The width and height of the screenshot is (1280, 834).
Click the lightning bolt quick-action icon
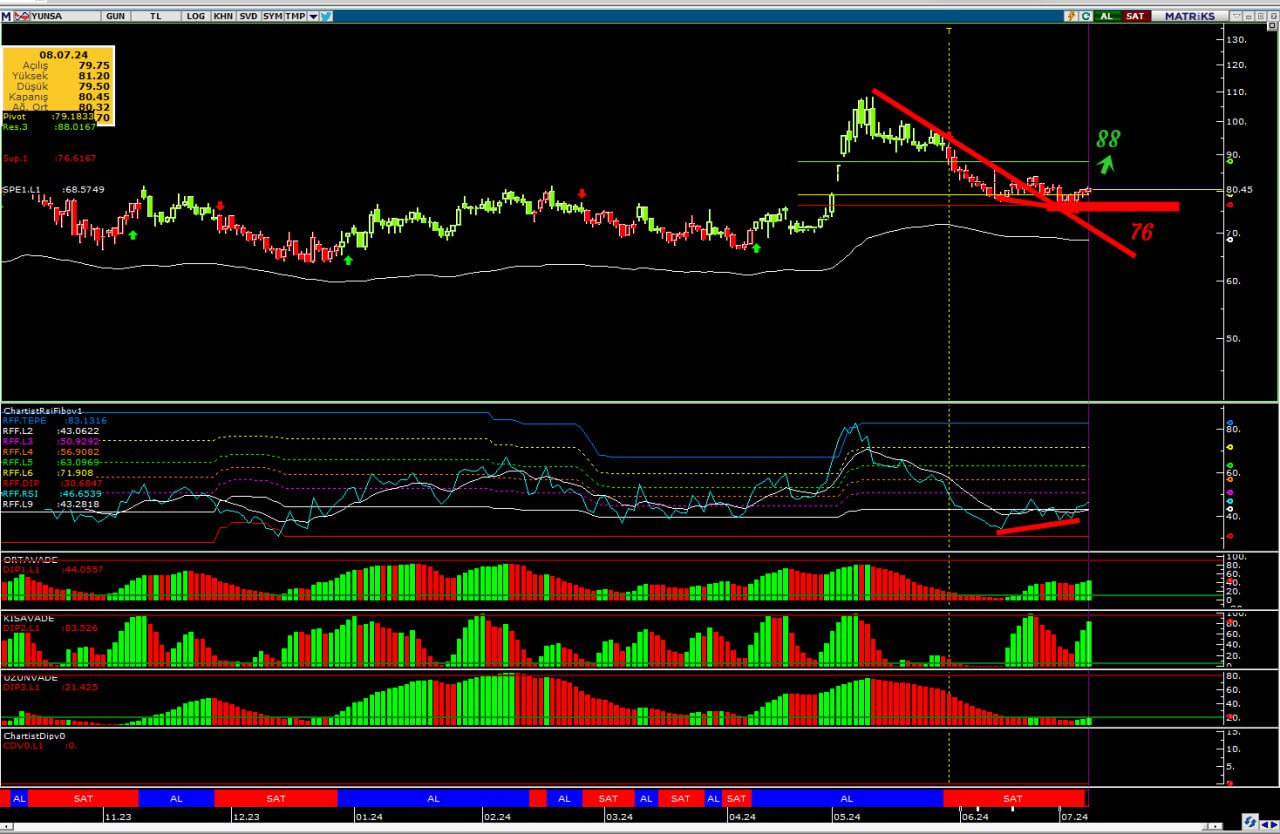click(x=1072, y=16)
